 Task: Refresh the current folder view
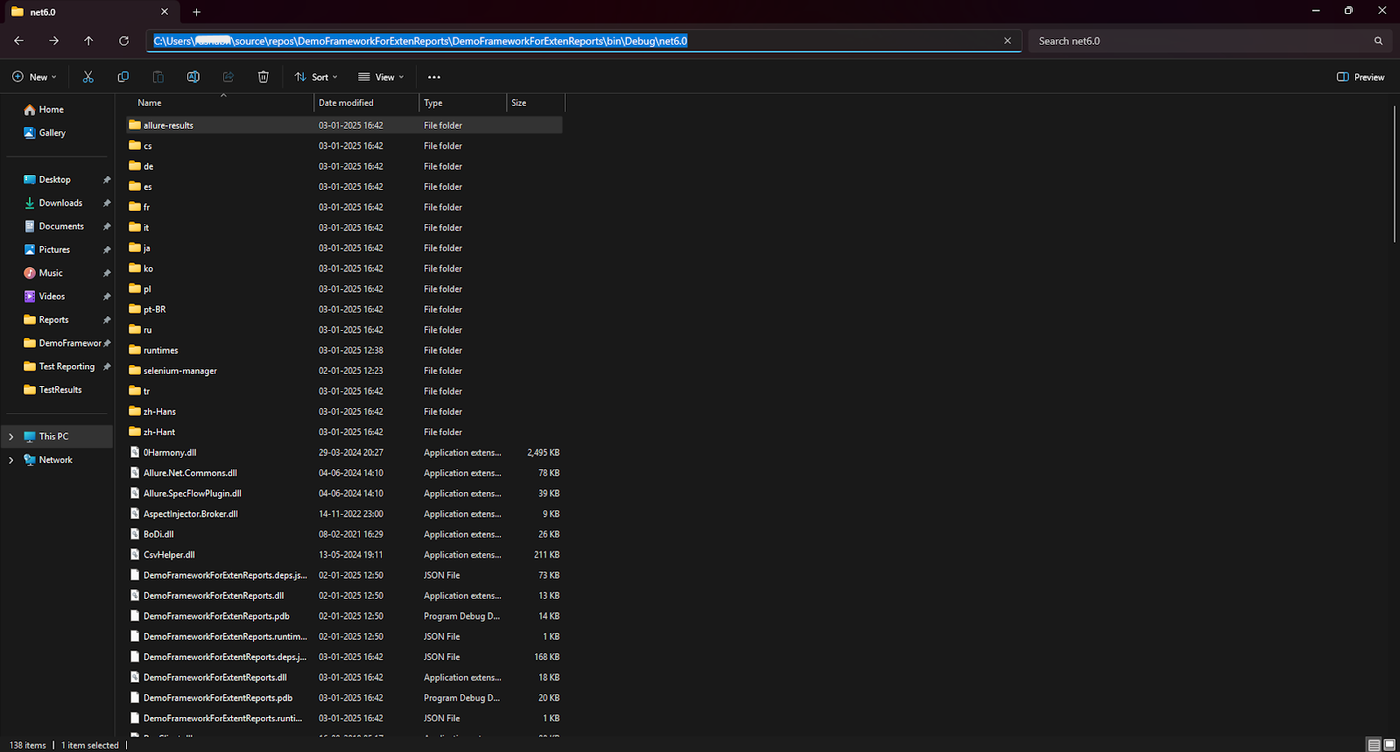pos(124,41)
